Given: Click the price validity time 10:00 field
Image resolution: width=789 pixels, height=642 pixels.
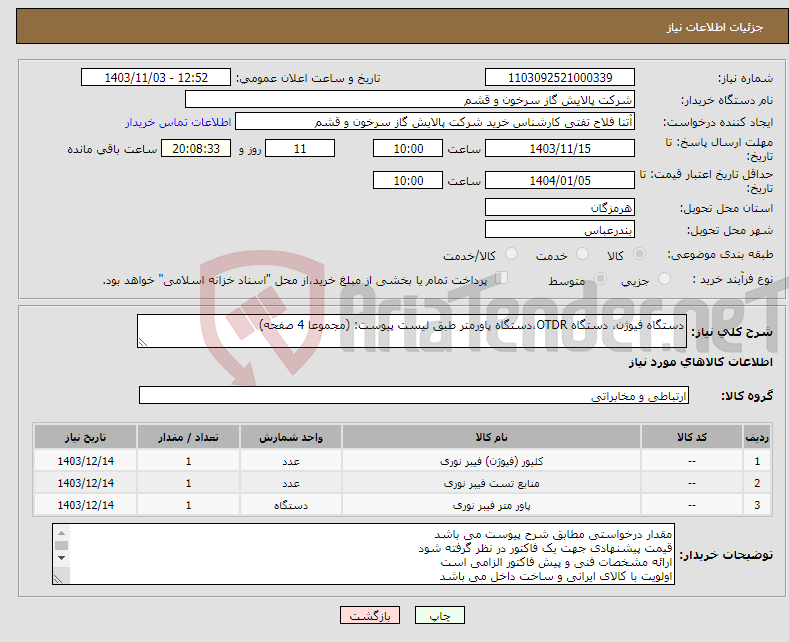Looking at the screenshot, I should (x=408, y=180).
